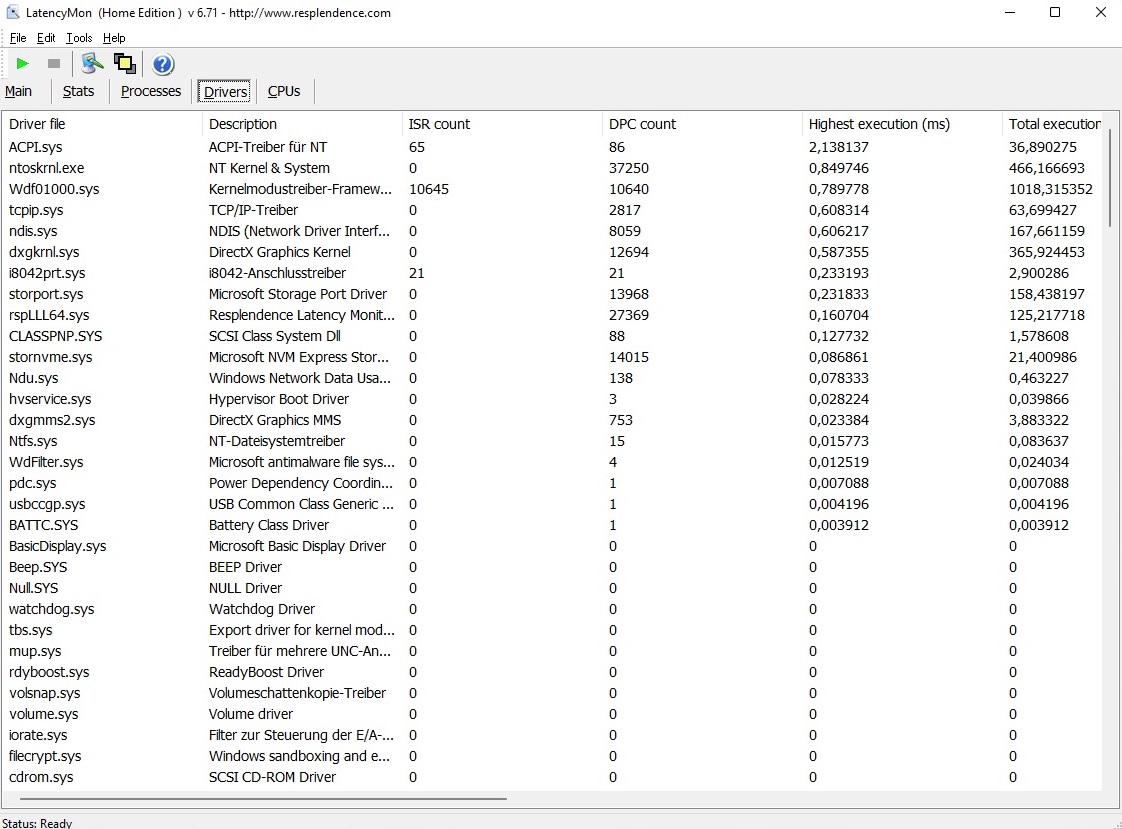
Task: Switch to the Main tab
Action: tap(19, 92)
